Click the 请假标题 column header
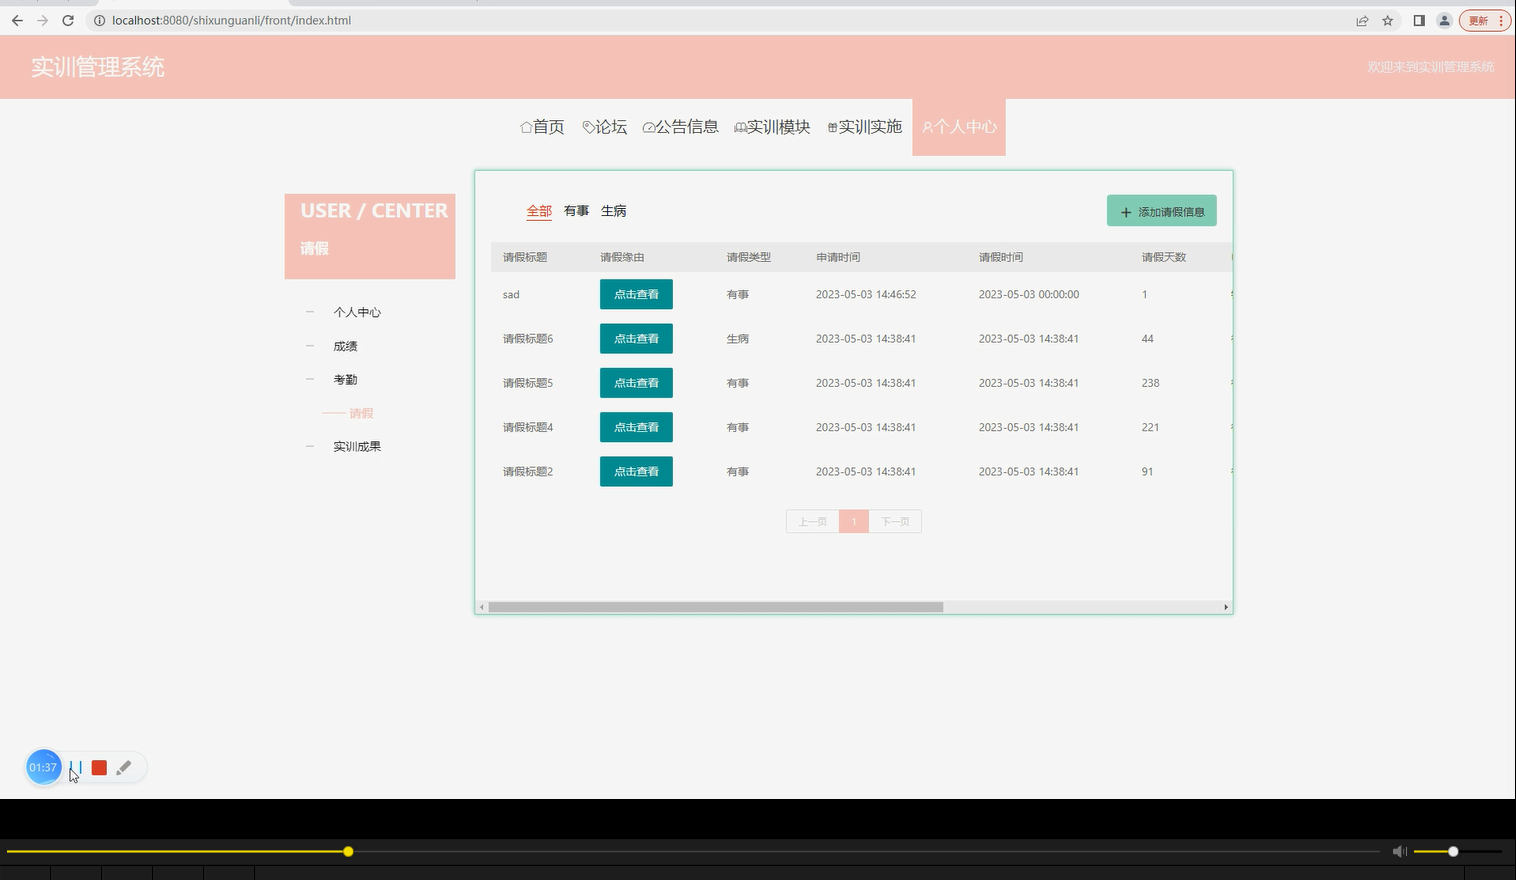Viewport: 1516px width, 880px height. coord(525,257)
